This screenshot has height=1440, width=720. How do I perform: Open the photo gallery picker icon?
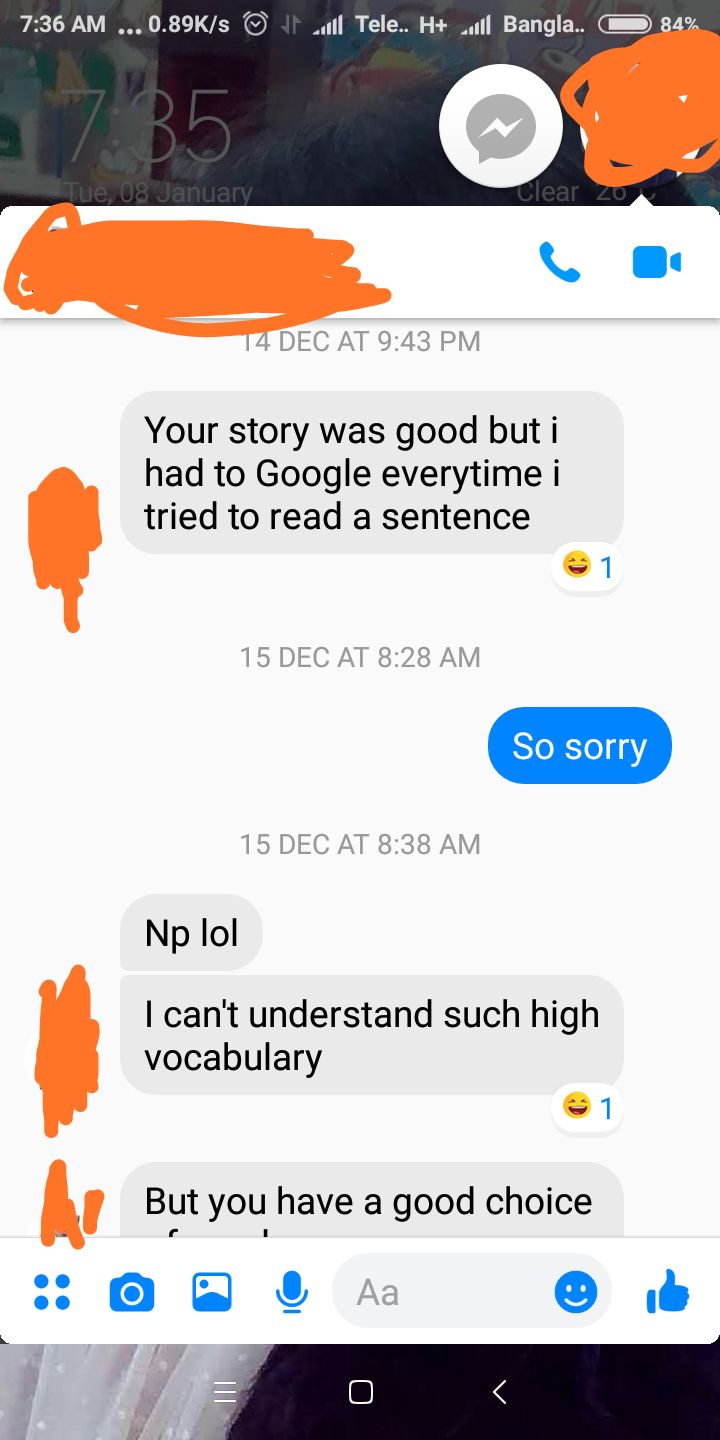[211, 1292]
